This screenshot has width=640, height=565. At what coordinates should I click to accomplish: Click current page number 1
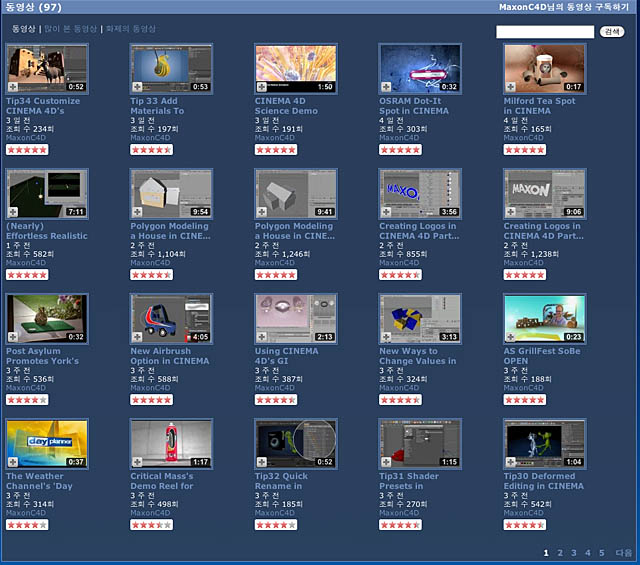point(546,553)
